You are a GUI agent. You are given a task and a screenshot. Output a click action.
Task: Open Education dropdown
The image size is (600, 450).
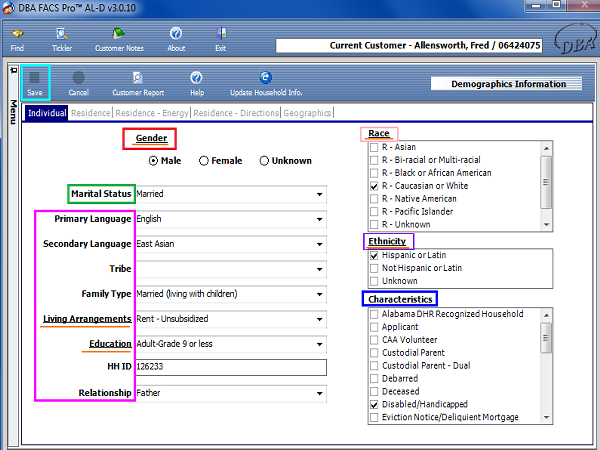(320, 344)
